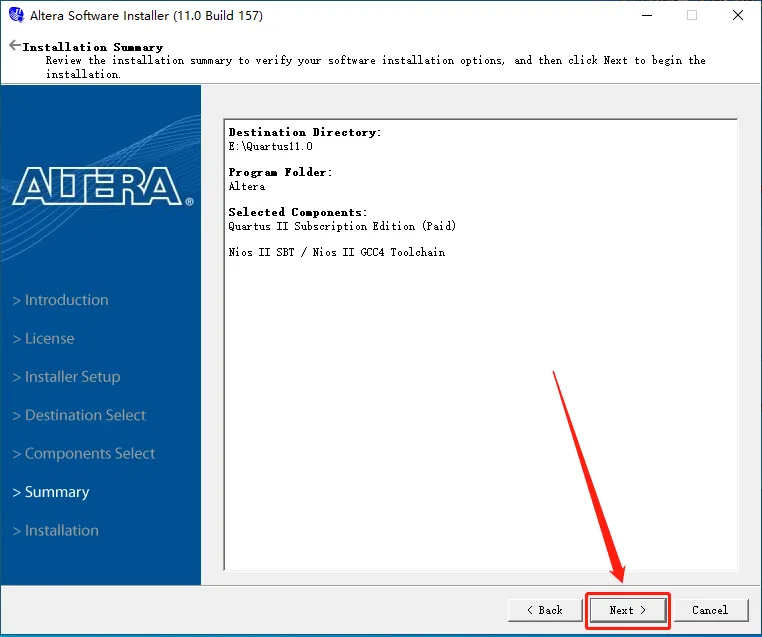Click the 'Selected Components:' heading
Screen dimensions: 762x637
pyautogui.click(x=298, y=212)
